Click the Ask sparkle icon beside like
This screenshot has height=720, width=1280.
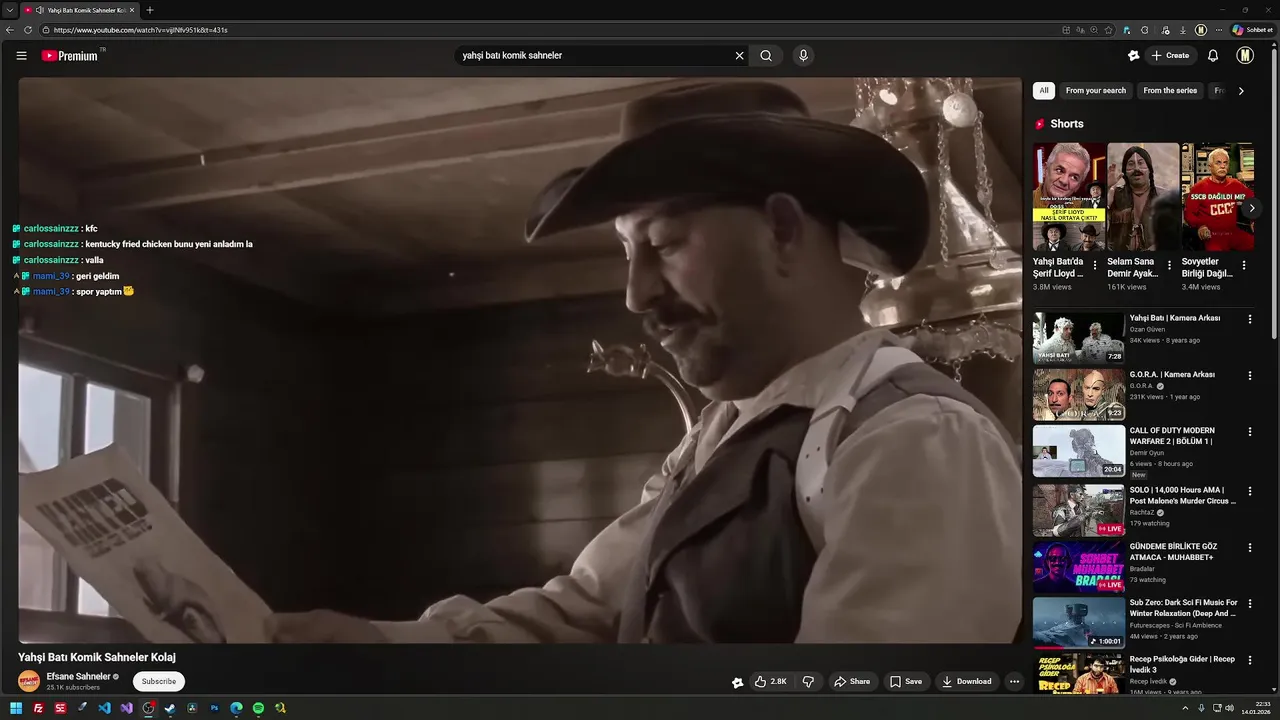(738, 682)
